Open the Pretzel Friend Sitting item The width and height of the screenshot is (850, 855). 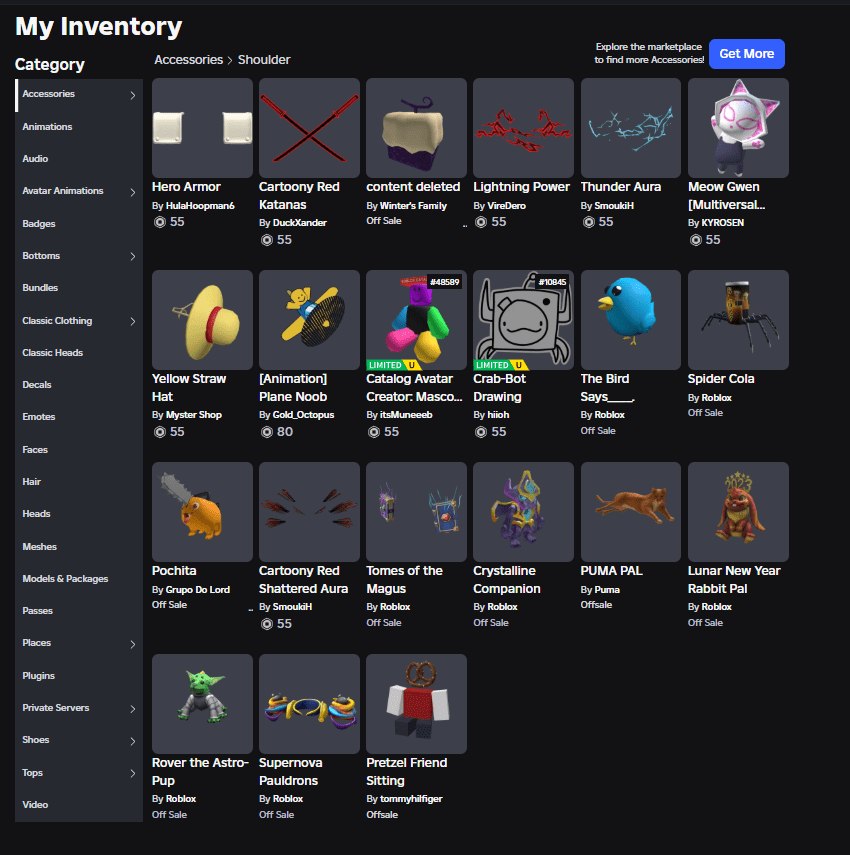pos(416,704)
